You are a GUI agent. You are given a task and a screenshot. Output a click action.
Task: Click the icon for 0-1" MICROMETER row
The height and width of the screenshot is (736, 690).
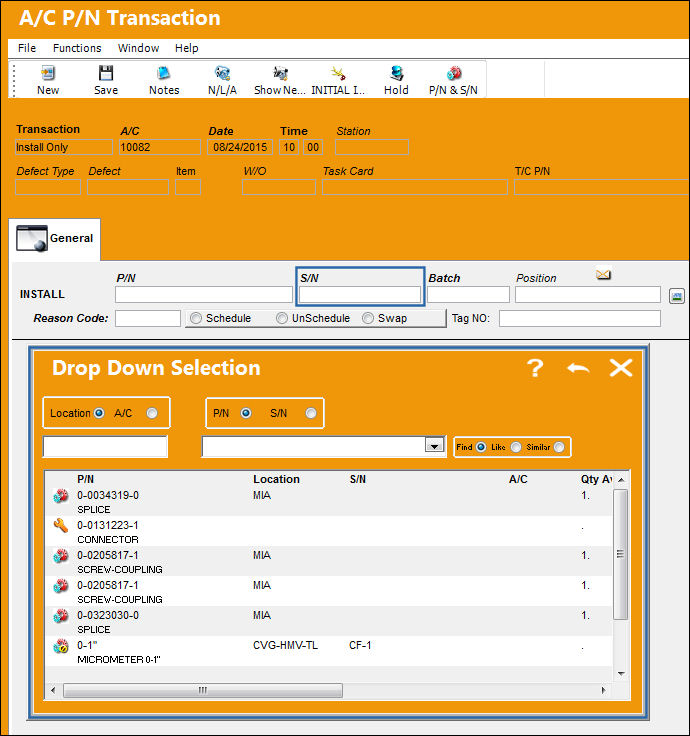pyautogui.click(x=61, y=646)
